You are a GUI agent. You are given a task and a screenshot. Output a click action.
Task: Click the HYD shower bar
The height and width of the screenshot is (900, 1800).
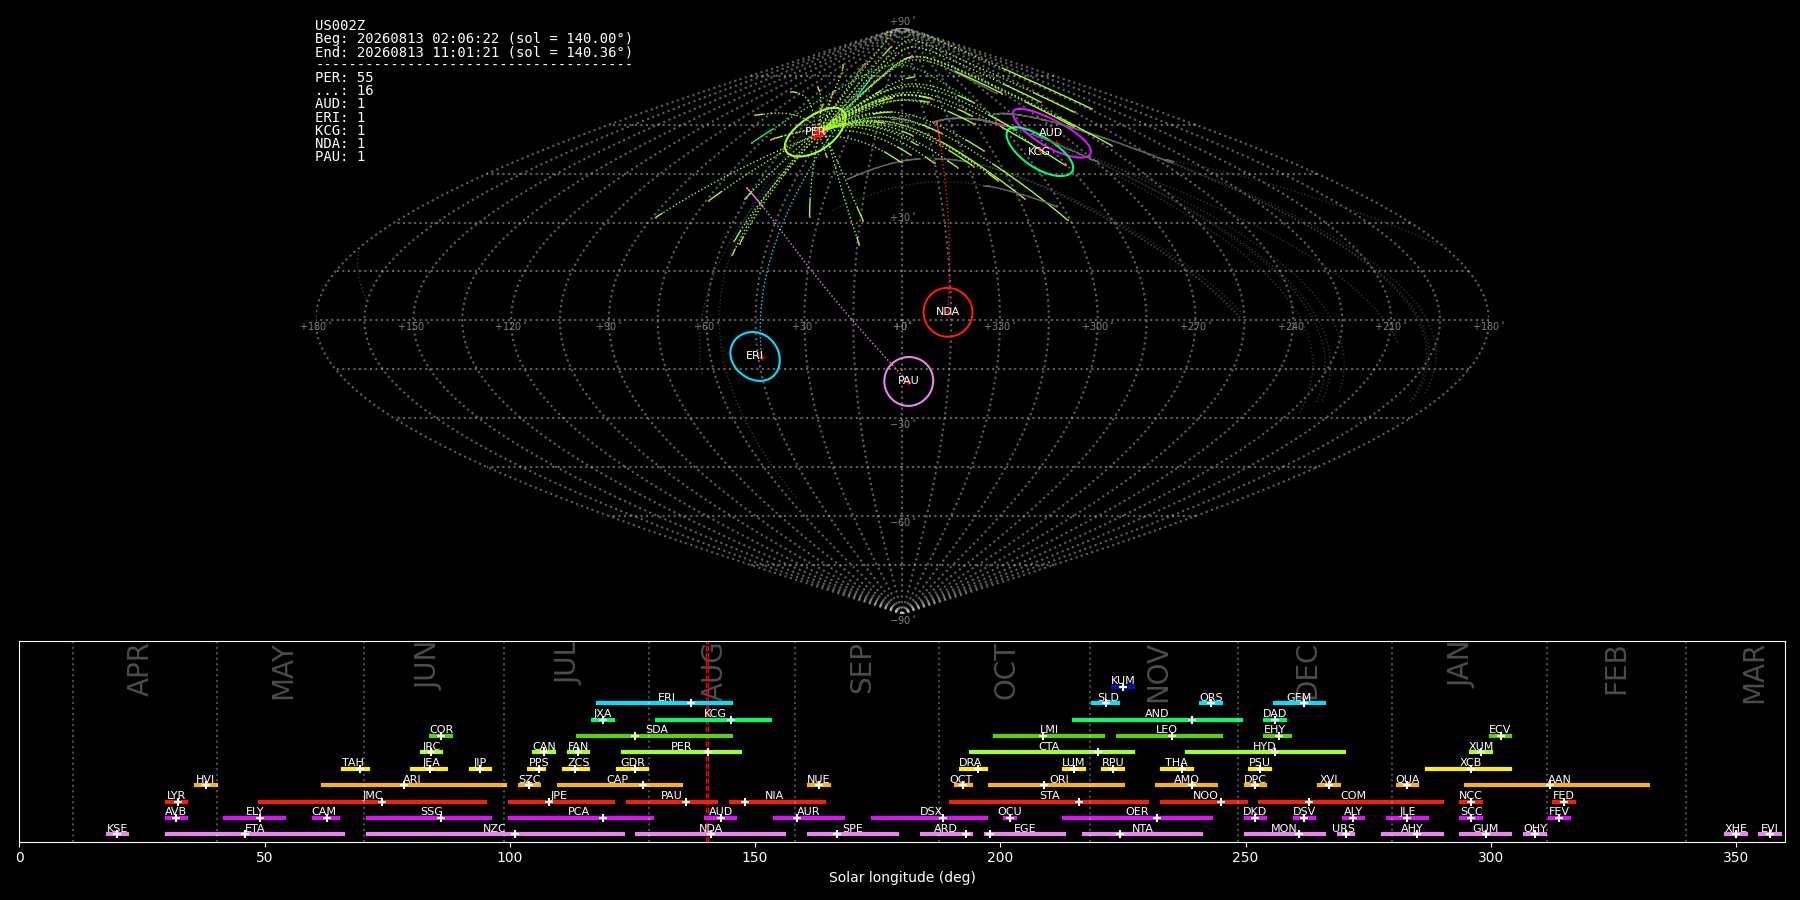point(1265,752)
